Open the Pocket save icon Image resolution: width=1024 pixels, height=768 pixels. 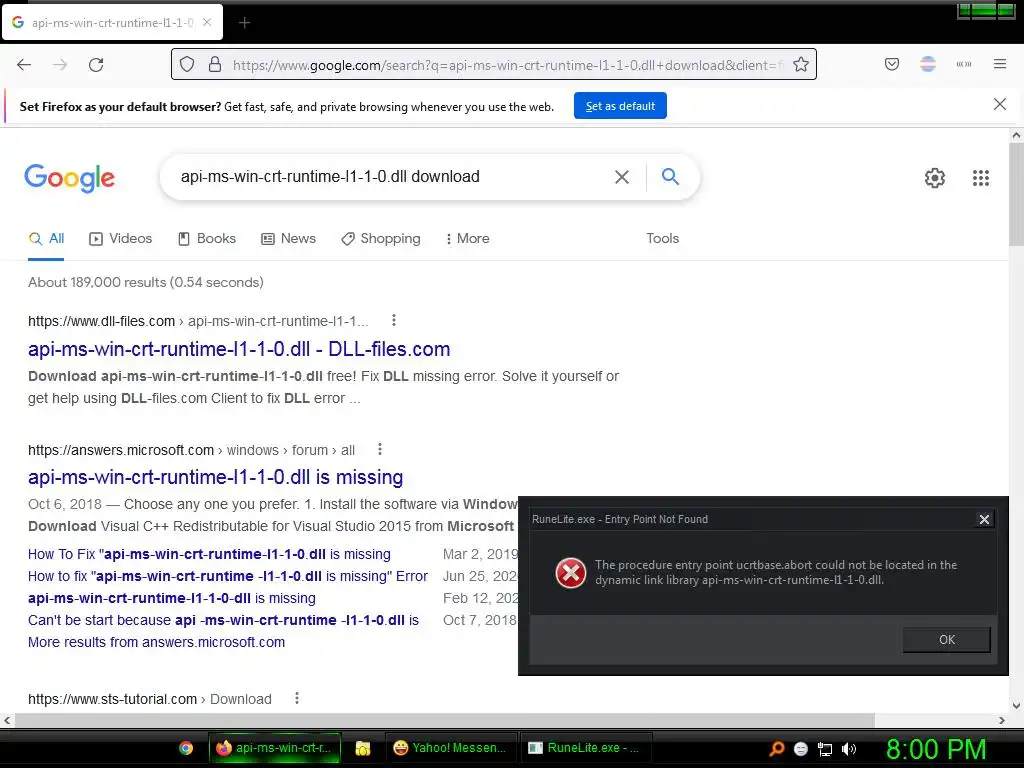click(x=892, y=64)
